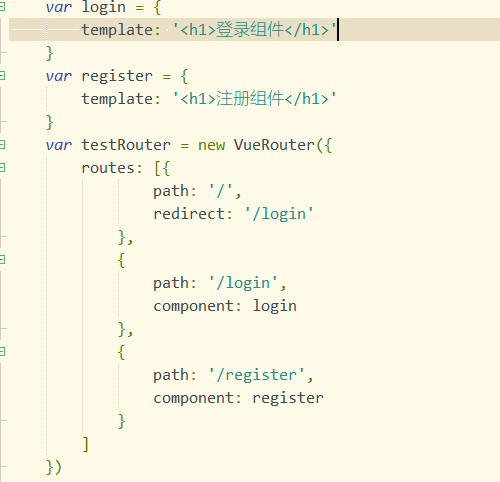Click the redirect value '/login' string
The height and width of the screenshot is (482, 500).
[279, 214]
